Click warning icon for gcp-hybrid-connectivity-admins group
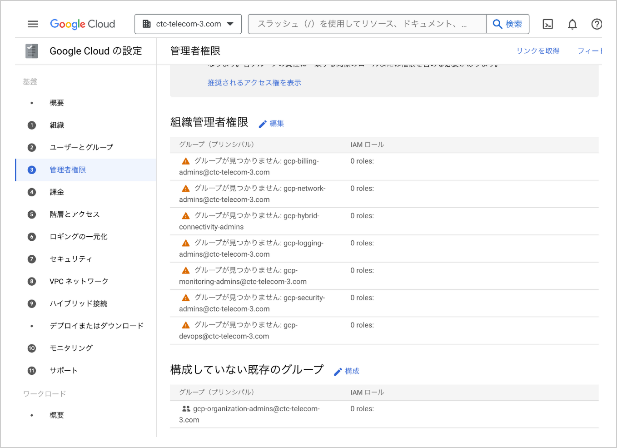Image resolution: width=617 pixels, height=448 pixels. coord(186,216)
